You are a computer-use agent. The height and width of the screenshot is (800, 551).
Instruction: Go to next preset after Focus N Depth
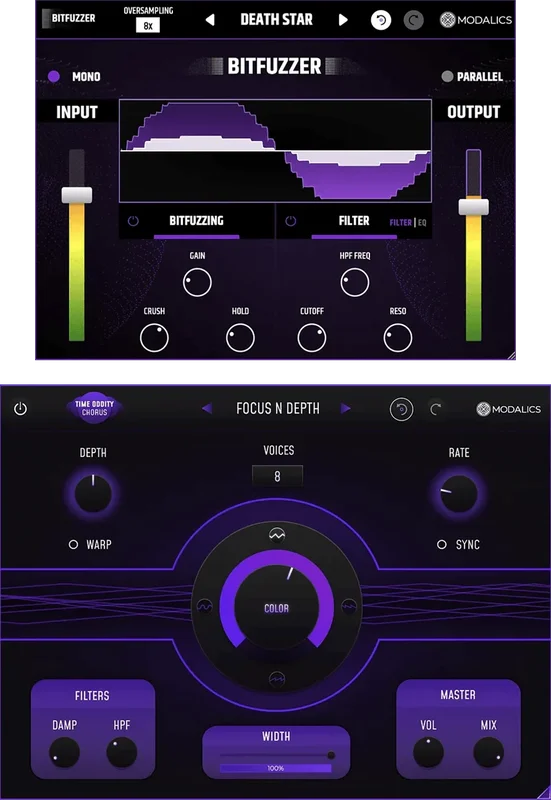point(345,408)
